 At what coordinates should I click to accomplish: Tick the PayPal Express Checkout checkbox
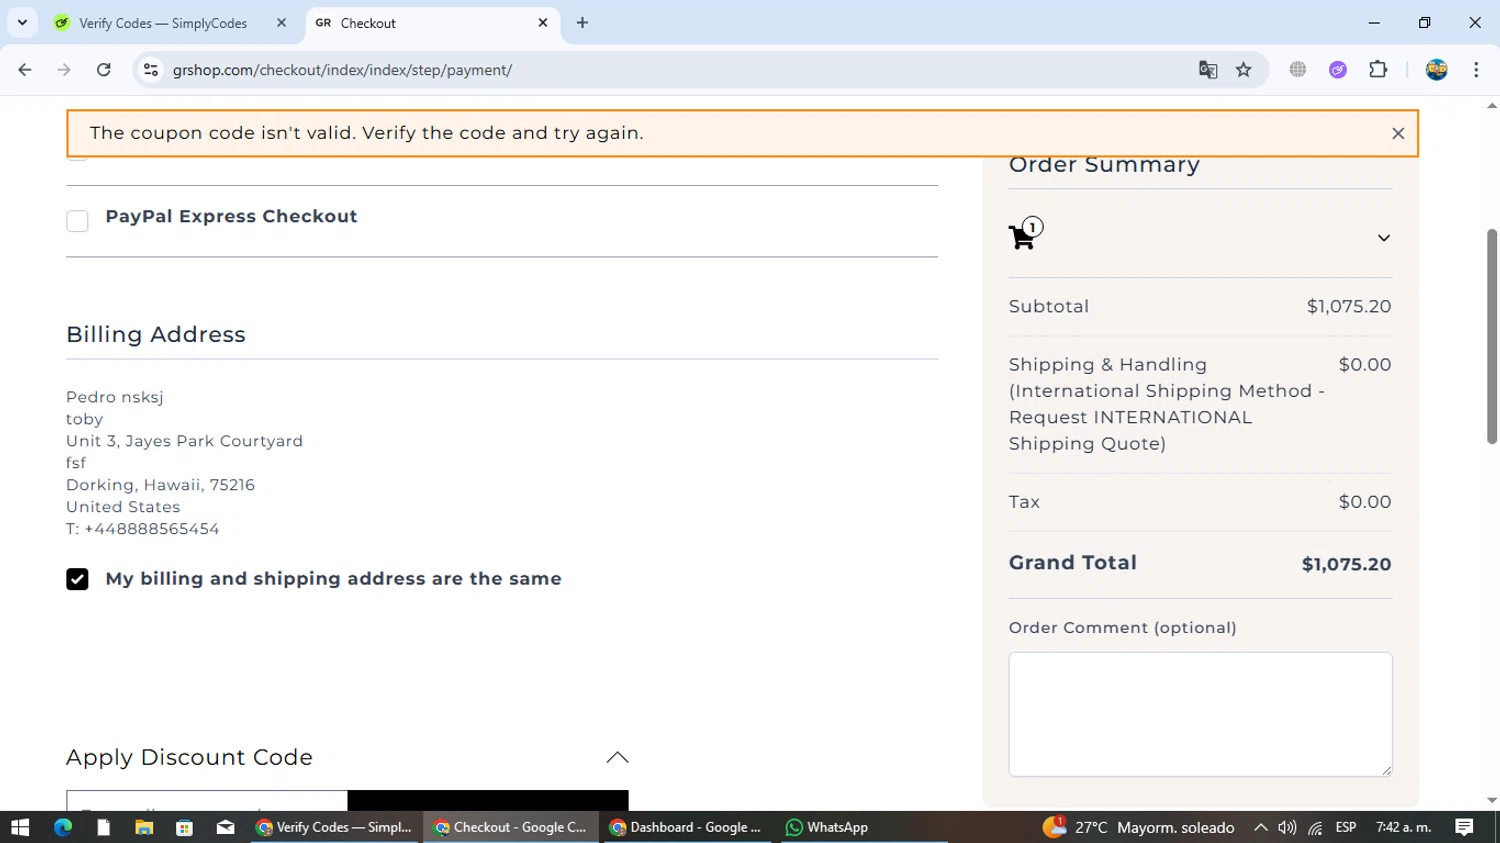77,220
